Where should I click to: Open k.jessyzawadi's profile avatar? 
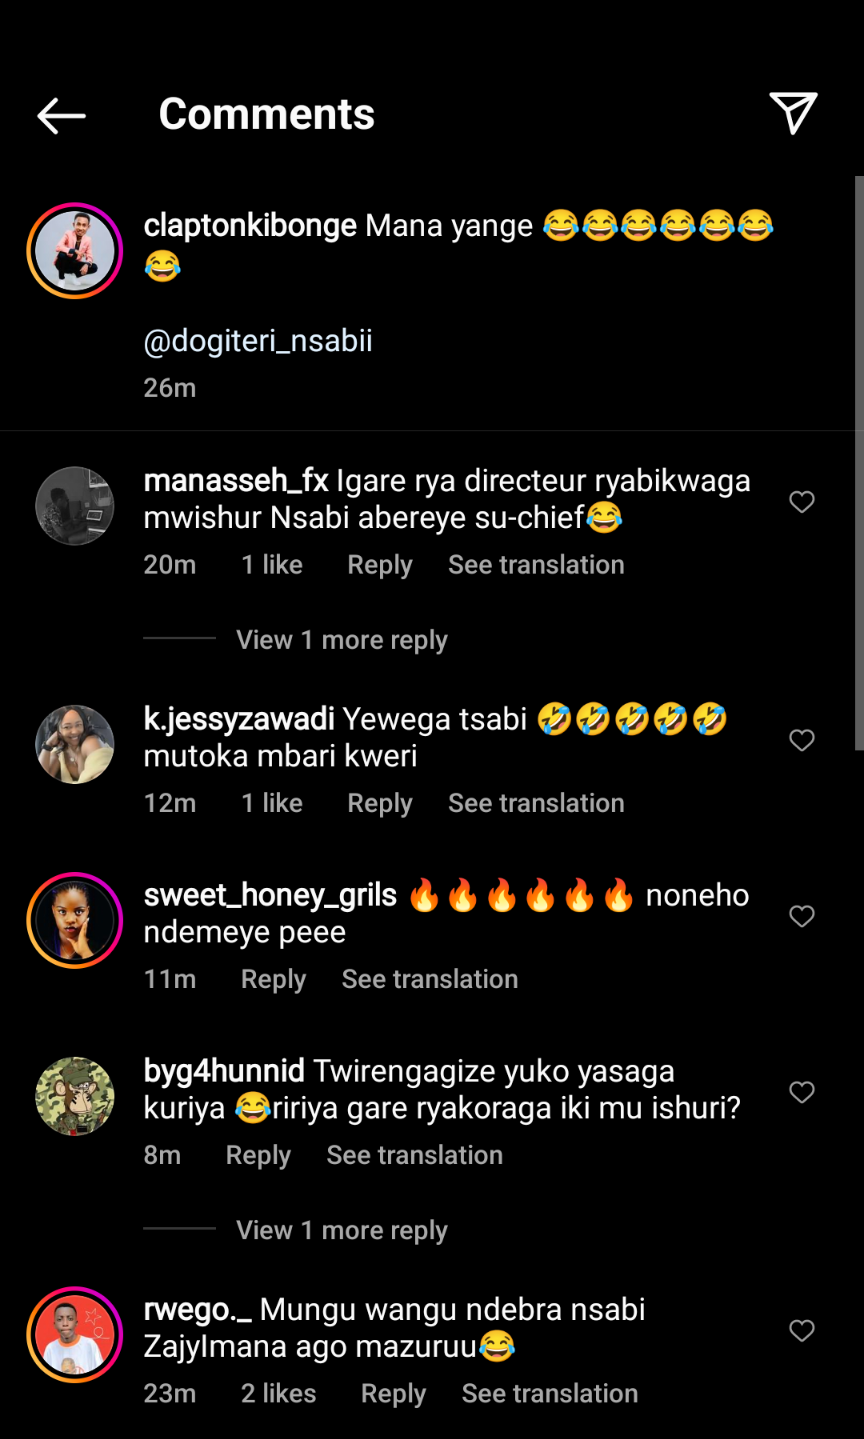(x=75, y=744)
